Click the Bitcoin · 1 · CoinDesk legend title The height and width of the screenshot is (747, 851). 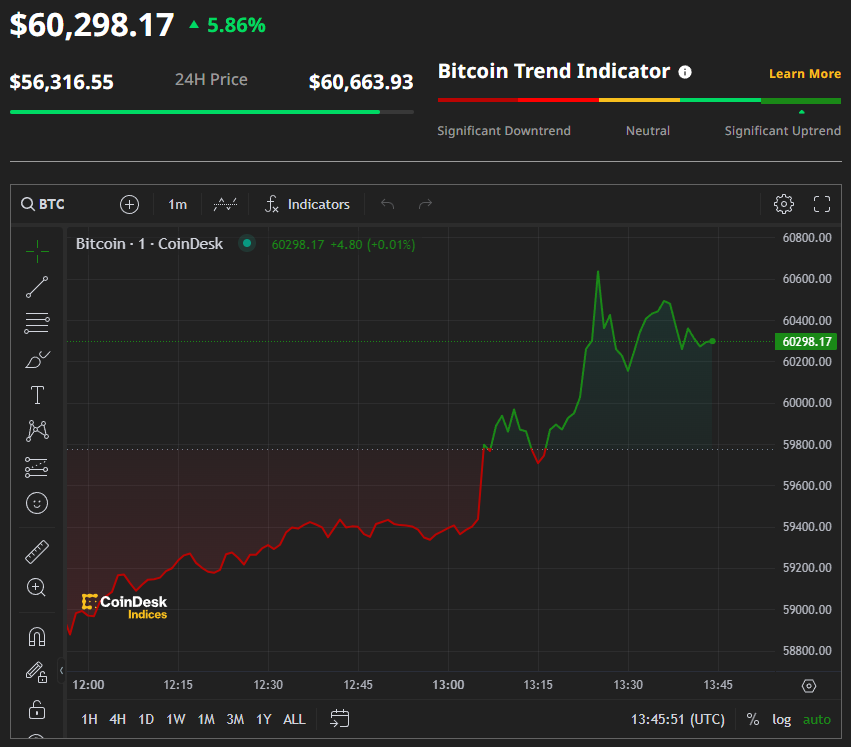click(149, 244)
